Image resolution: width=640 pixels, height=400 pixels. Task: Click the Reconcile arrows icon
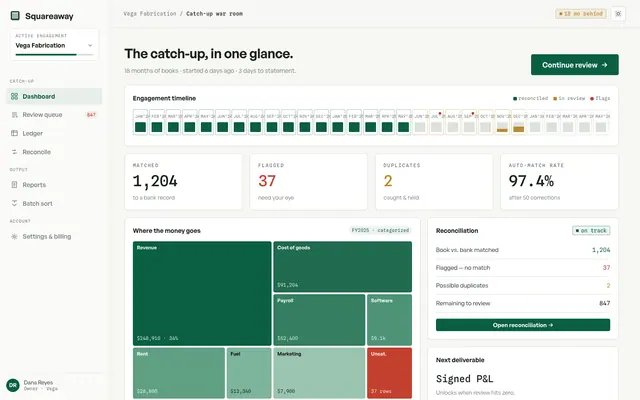click(14, 152)
